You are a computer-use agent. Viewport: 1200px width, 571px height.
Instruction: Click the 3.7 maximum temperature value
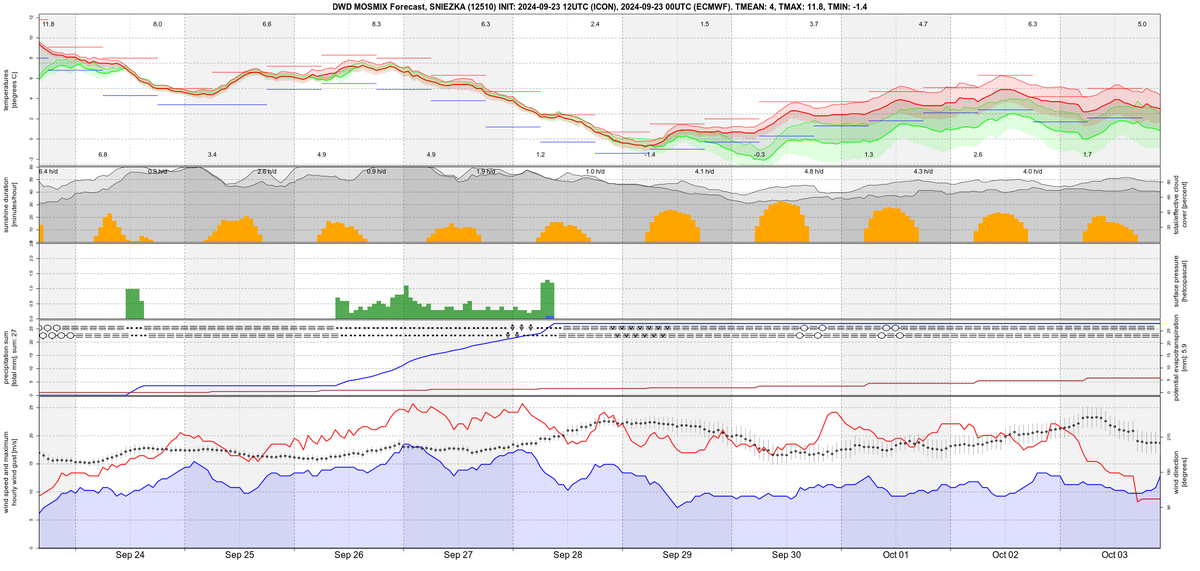click(x=814, y=23)
